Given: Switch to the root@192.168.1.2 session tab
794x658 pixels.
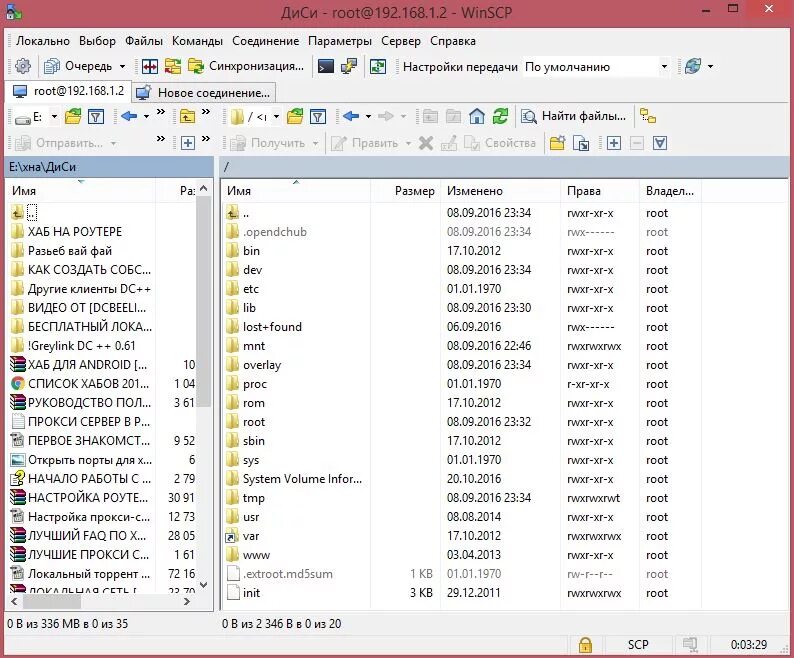Looking at the screenshot, I should point(68,91).
